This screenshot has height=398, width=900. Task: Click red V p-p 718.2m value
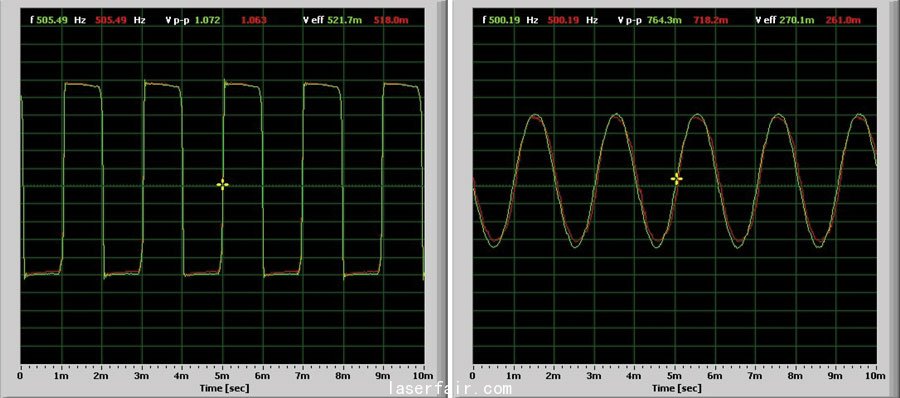711,20
